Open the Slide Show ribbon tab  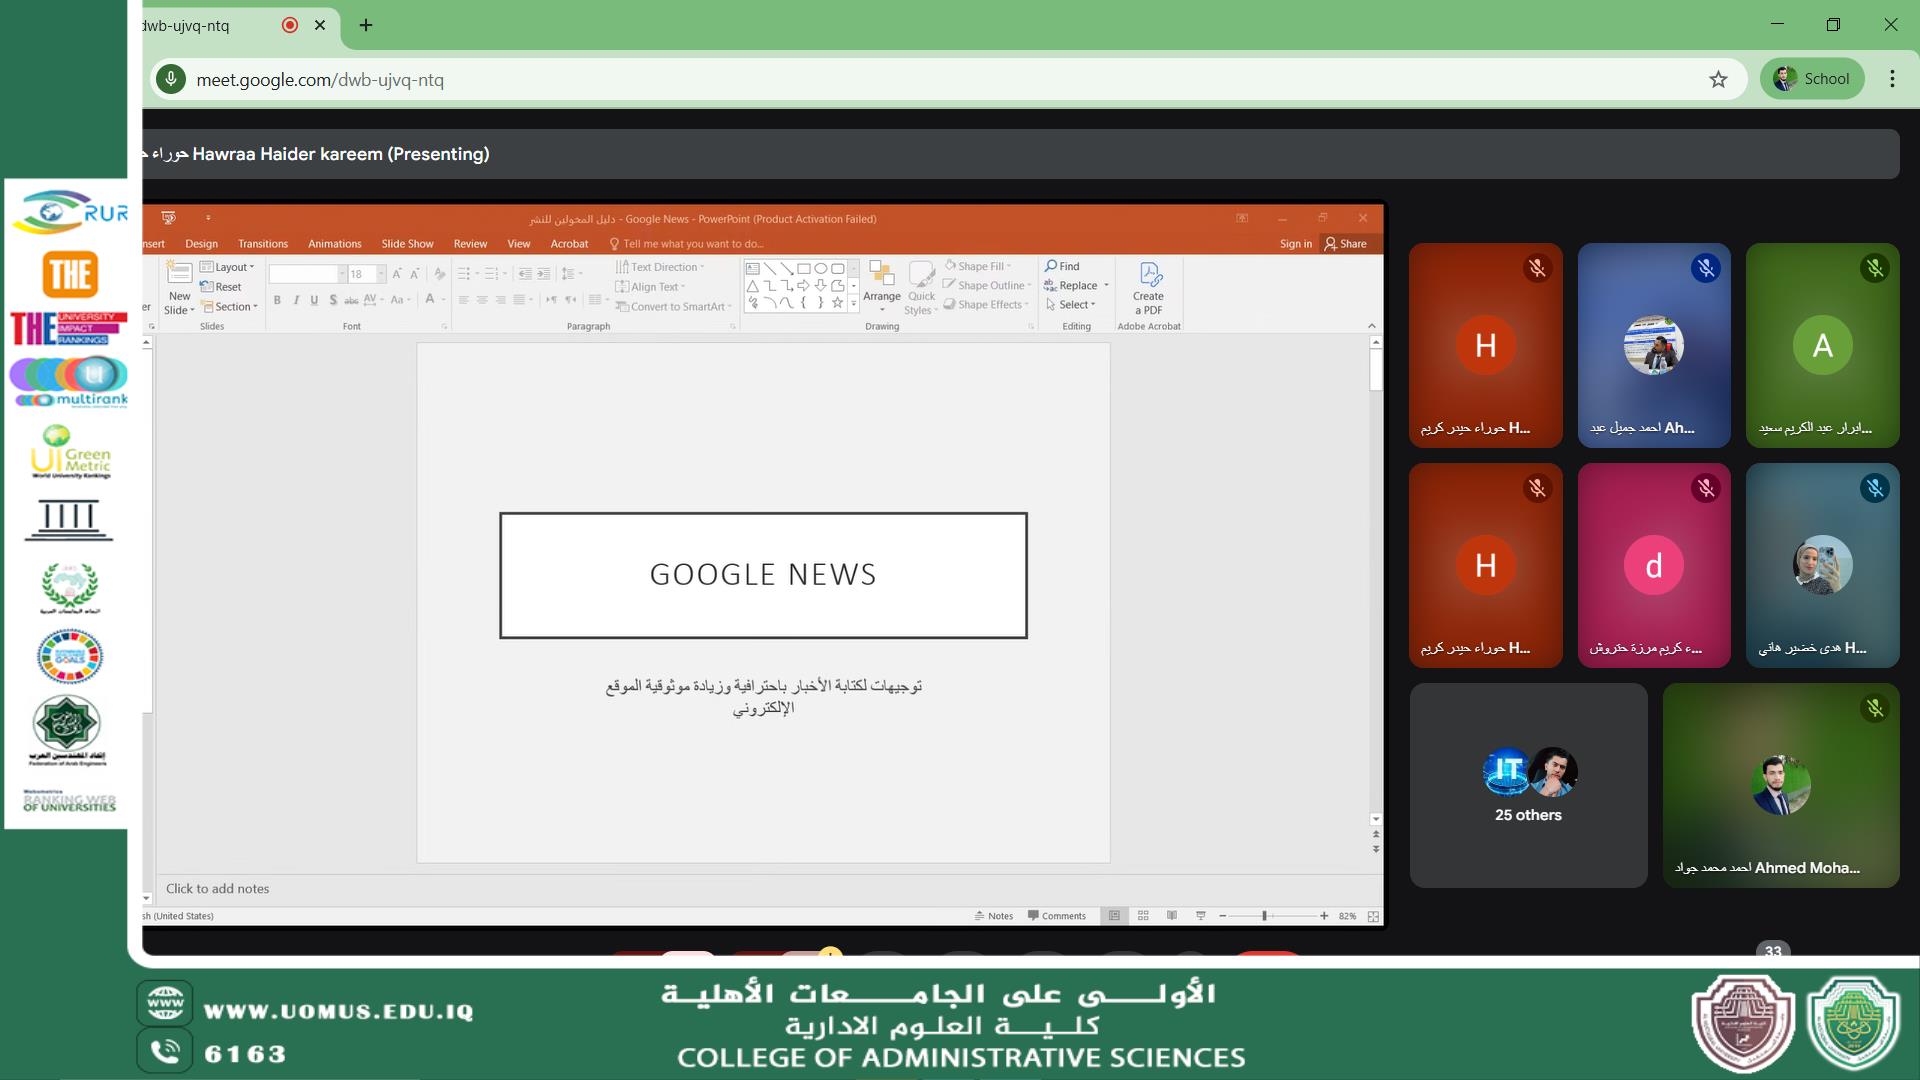pos(407,244)
